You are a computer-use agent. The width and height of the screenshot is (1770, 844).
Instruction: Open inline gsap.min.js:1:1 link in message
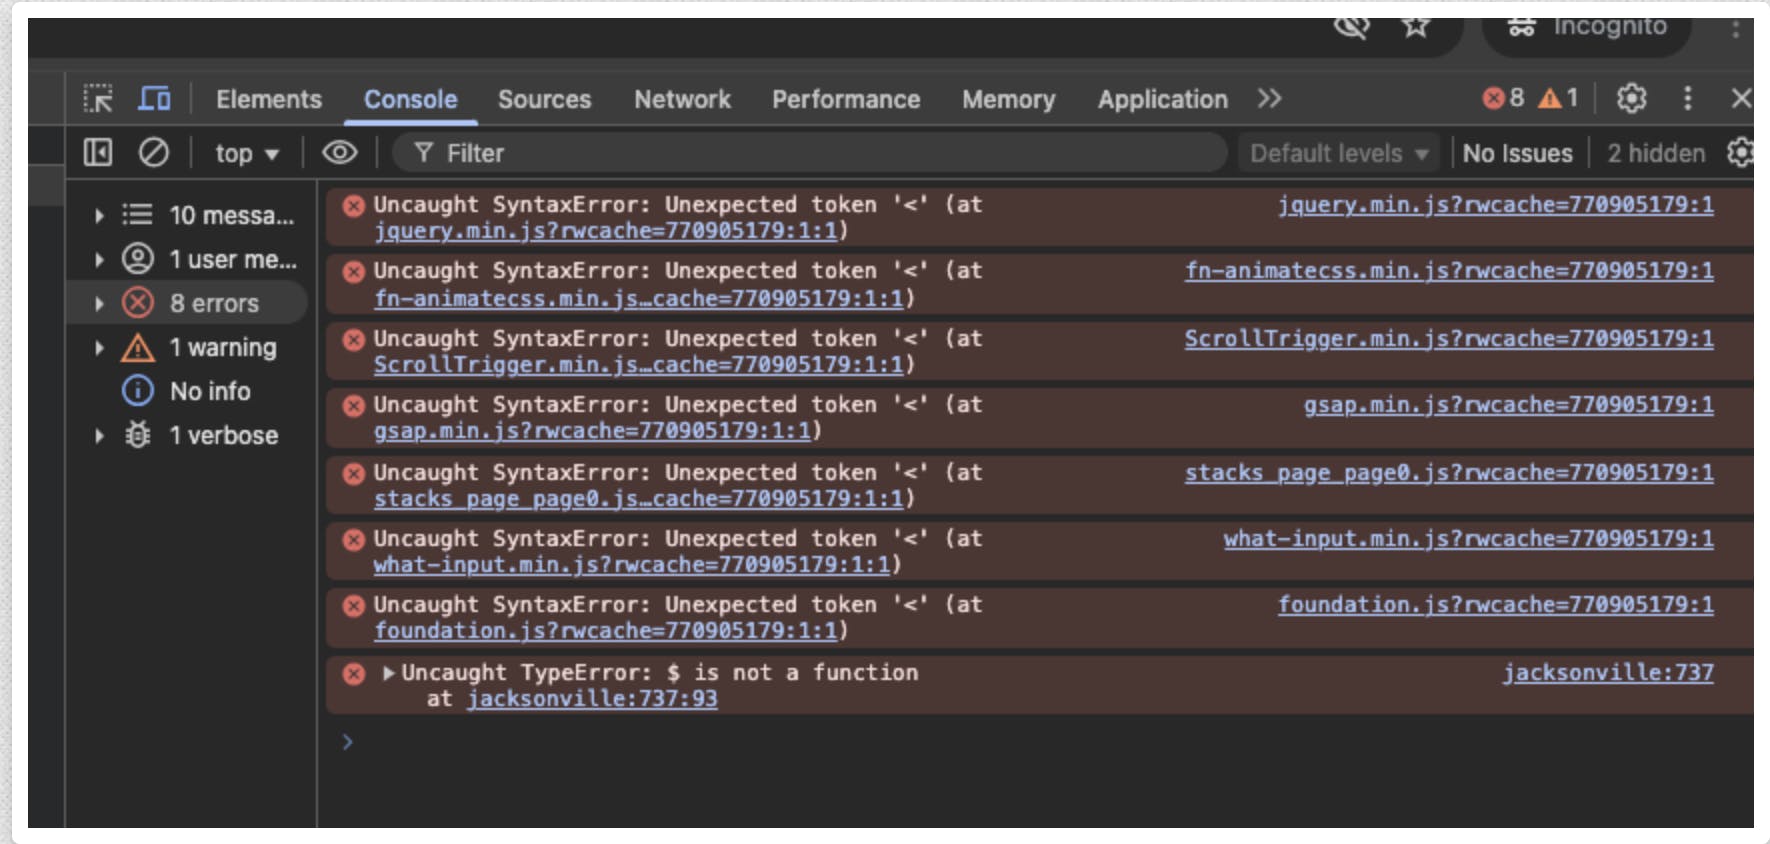(x=592, y=431)
